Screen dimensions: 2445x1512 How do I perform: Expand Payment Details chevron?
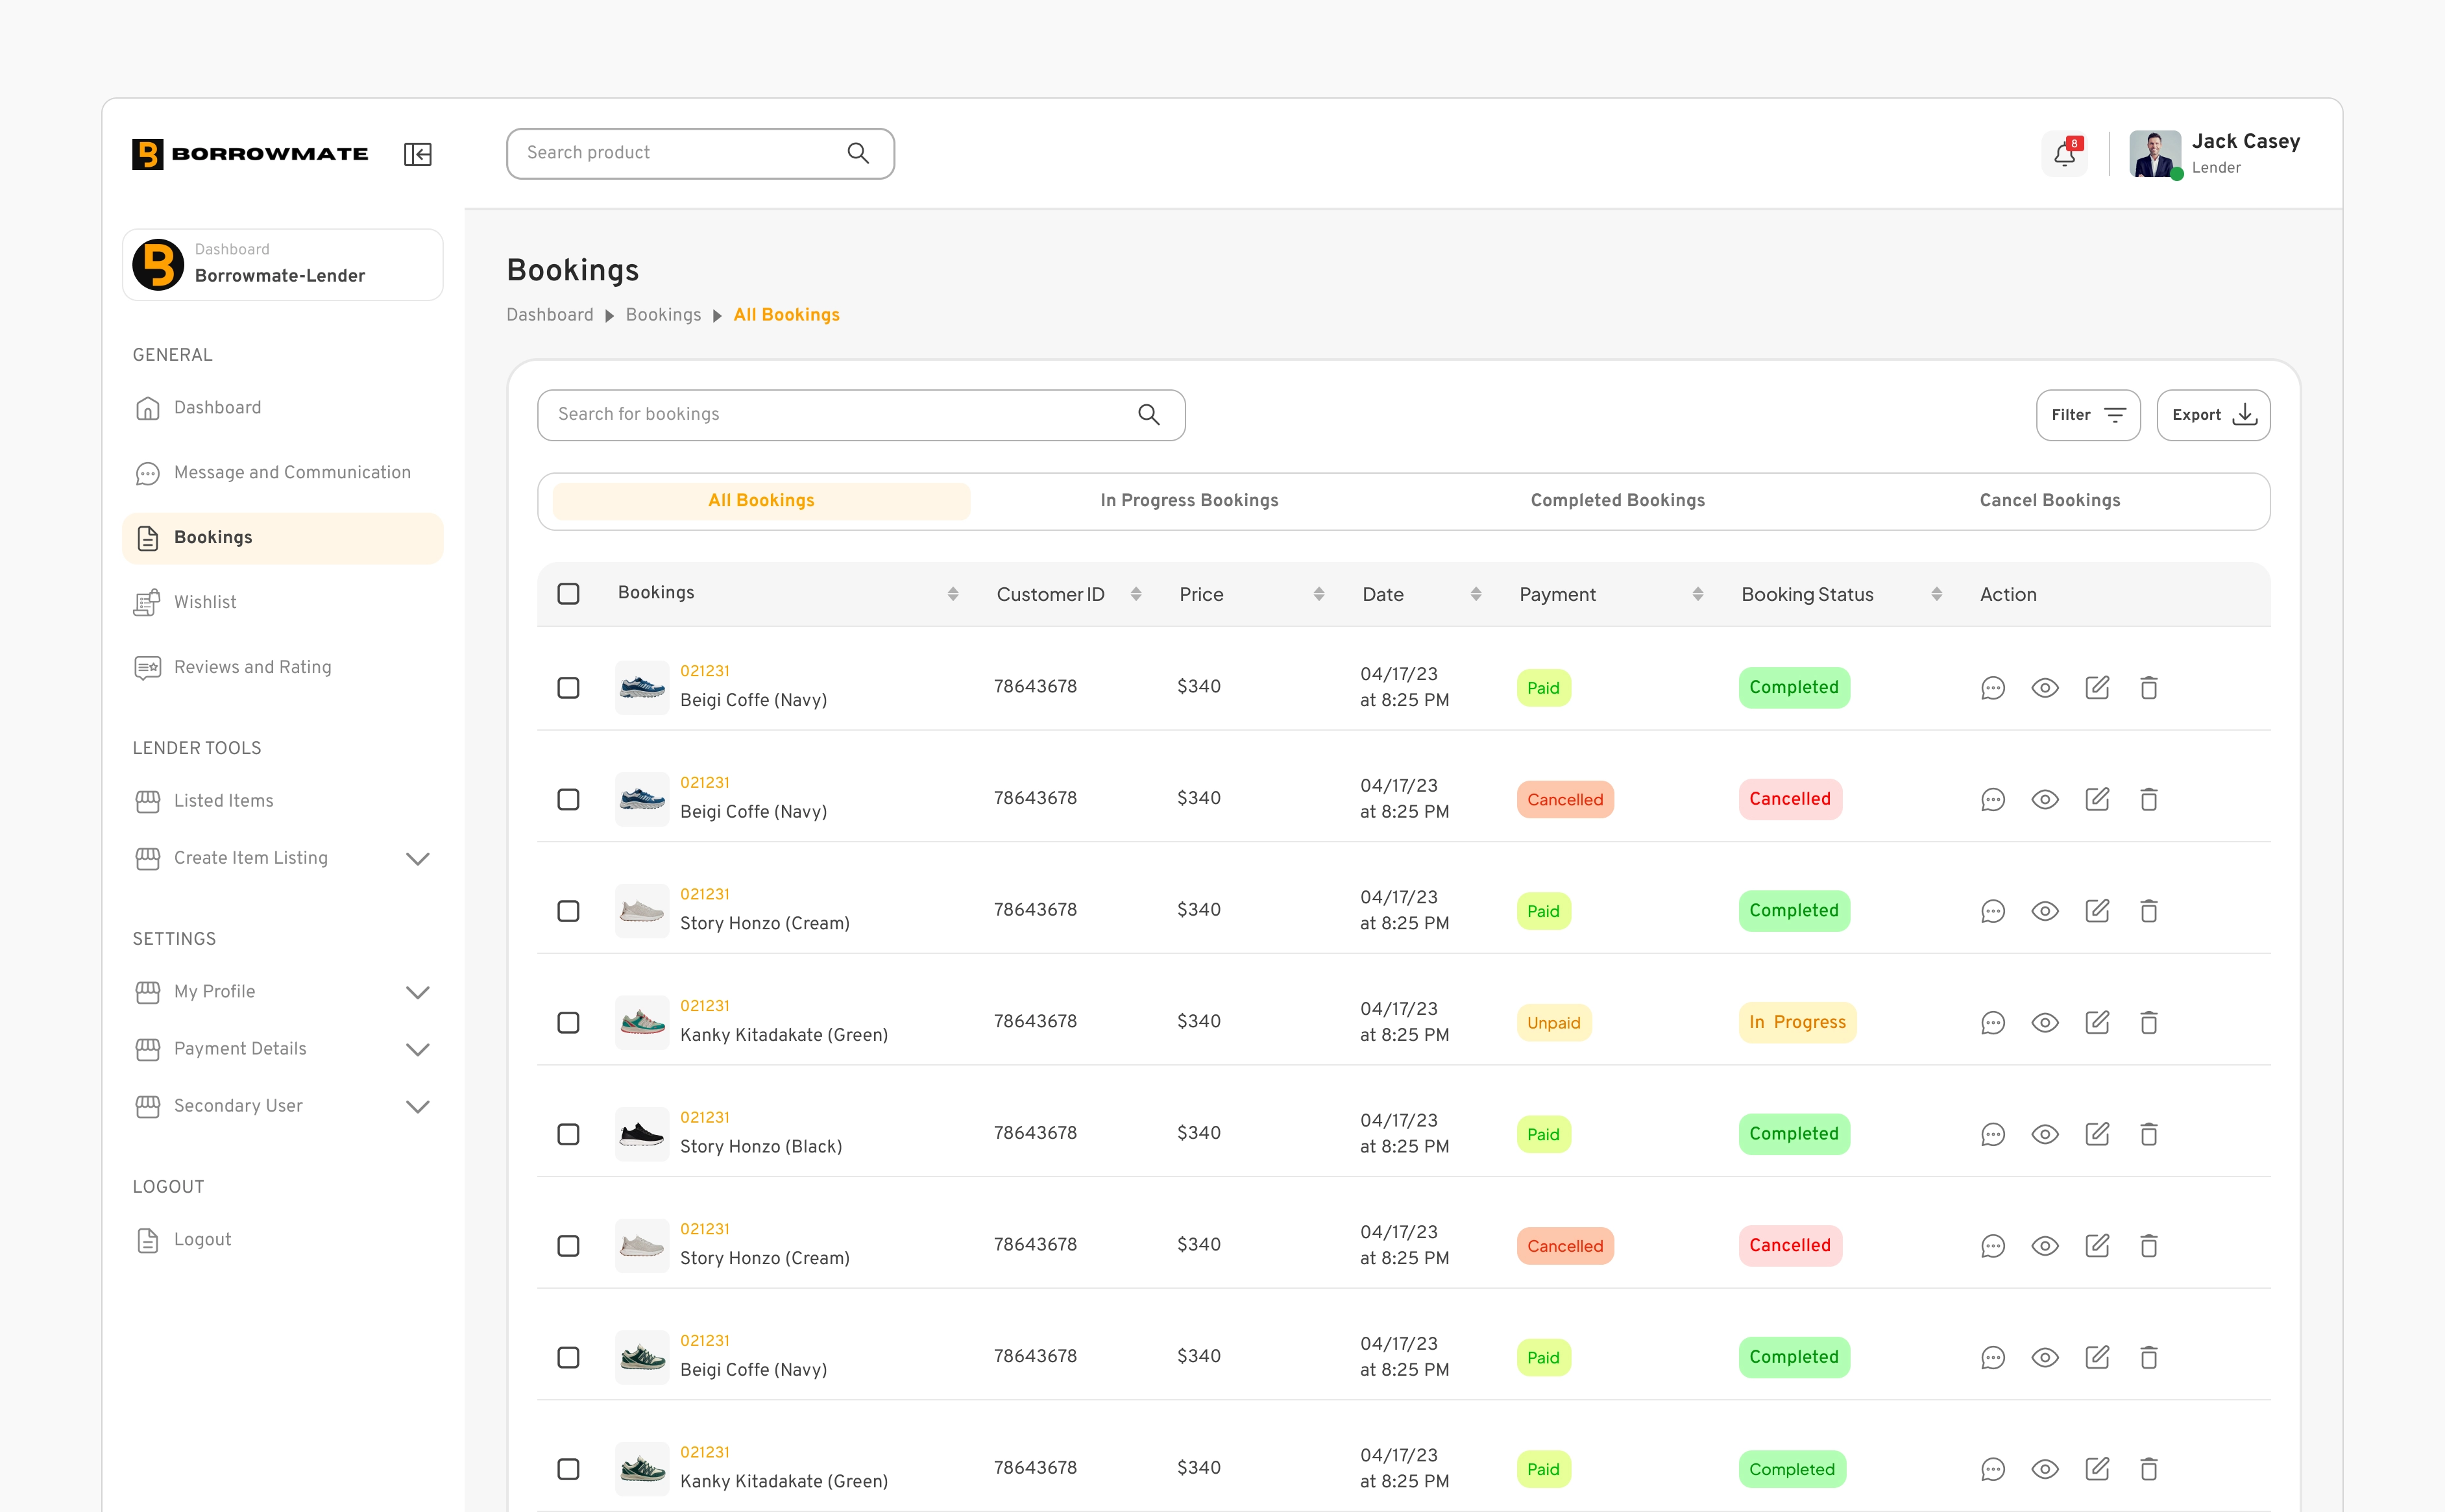pos(418,1049)
